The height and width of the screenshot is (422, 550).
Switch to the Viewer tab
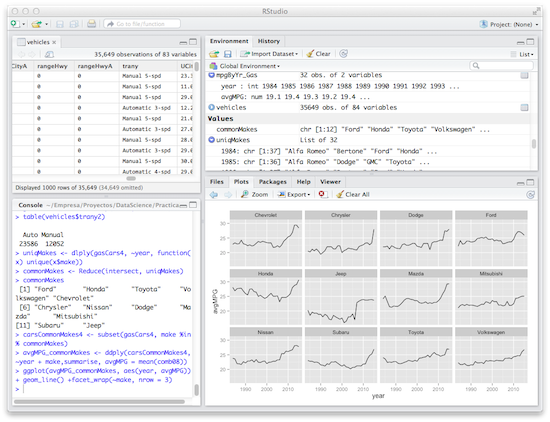pos(330,182)
